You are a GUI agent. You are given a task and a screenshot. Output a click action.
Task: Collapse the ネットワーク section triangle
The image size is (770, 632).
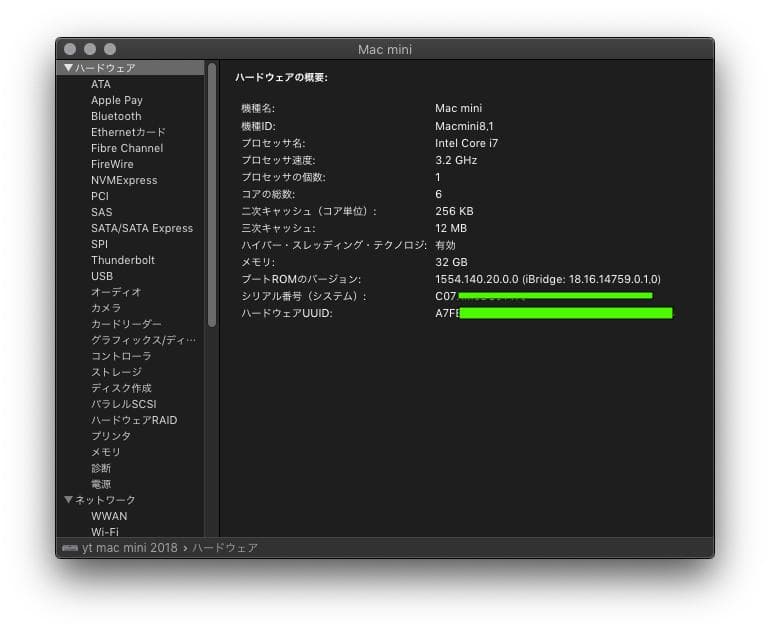(68, 499)
